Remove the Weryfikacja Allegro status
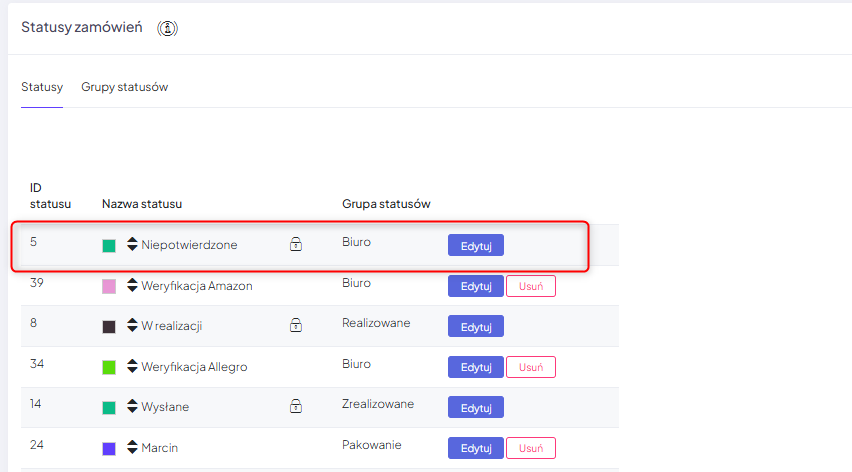Viewport: 852px width, 472px height. point(530,367)
